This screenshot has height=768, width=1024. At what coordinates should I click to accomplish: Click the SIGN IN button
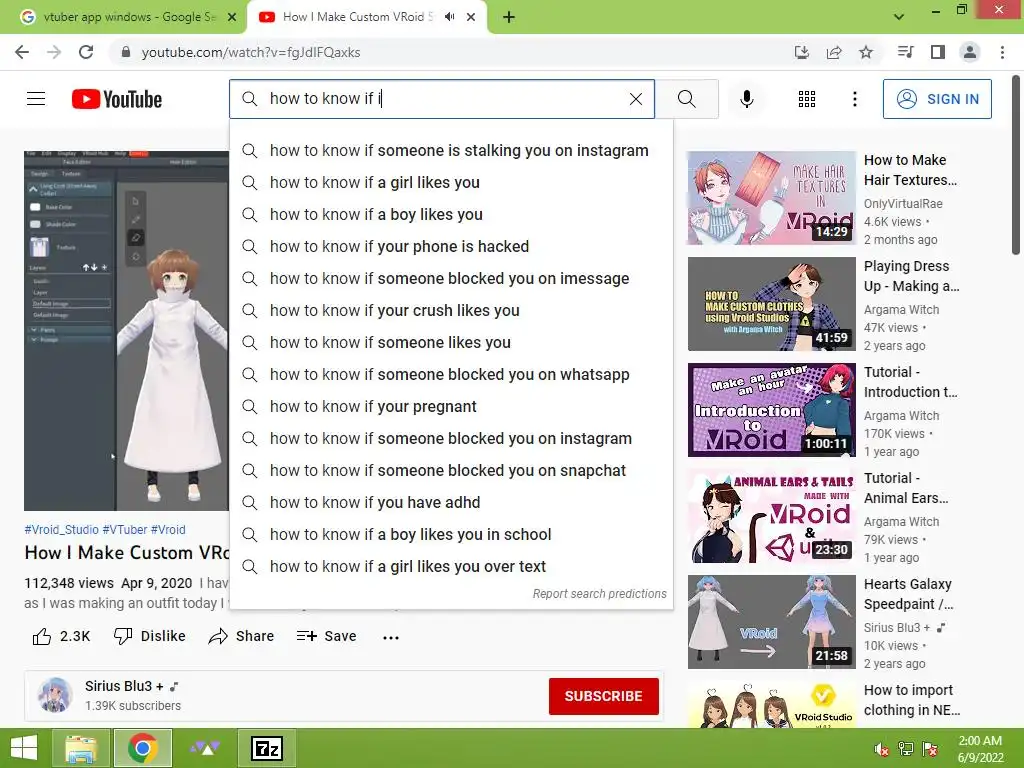tap(937, 99)
